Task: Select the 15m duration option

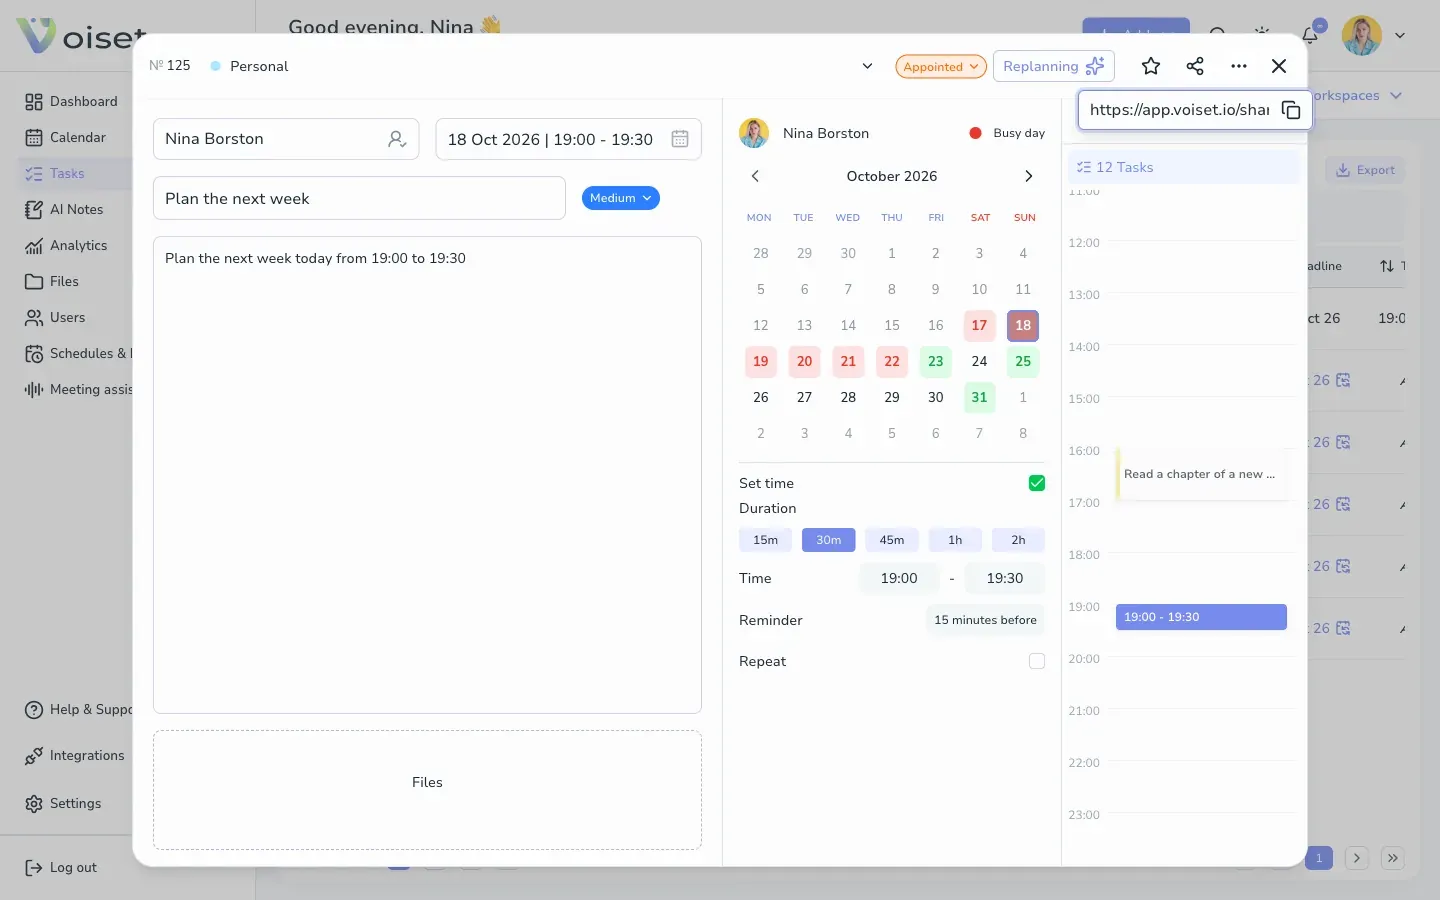Action: (x=765, y=540)
